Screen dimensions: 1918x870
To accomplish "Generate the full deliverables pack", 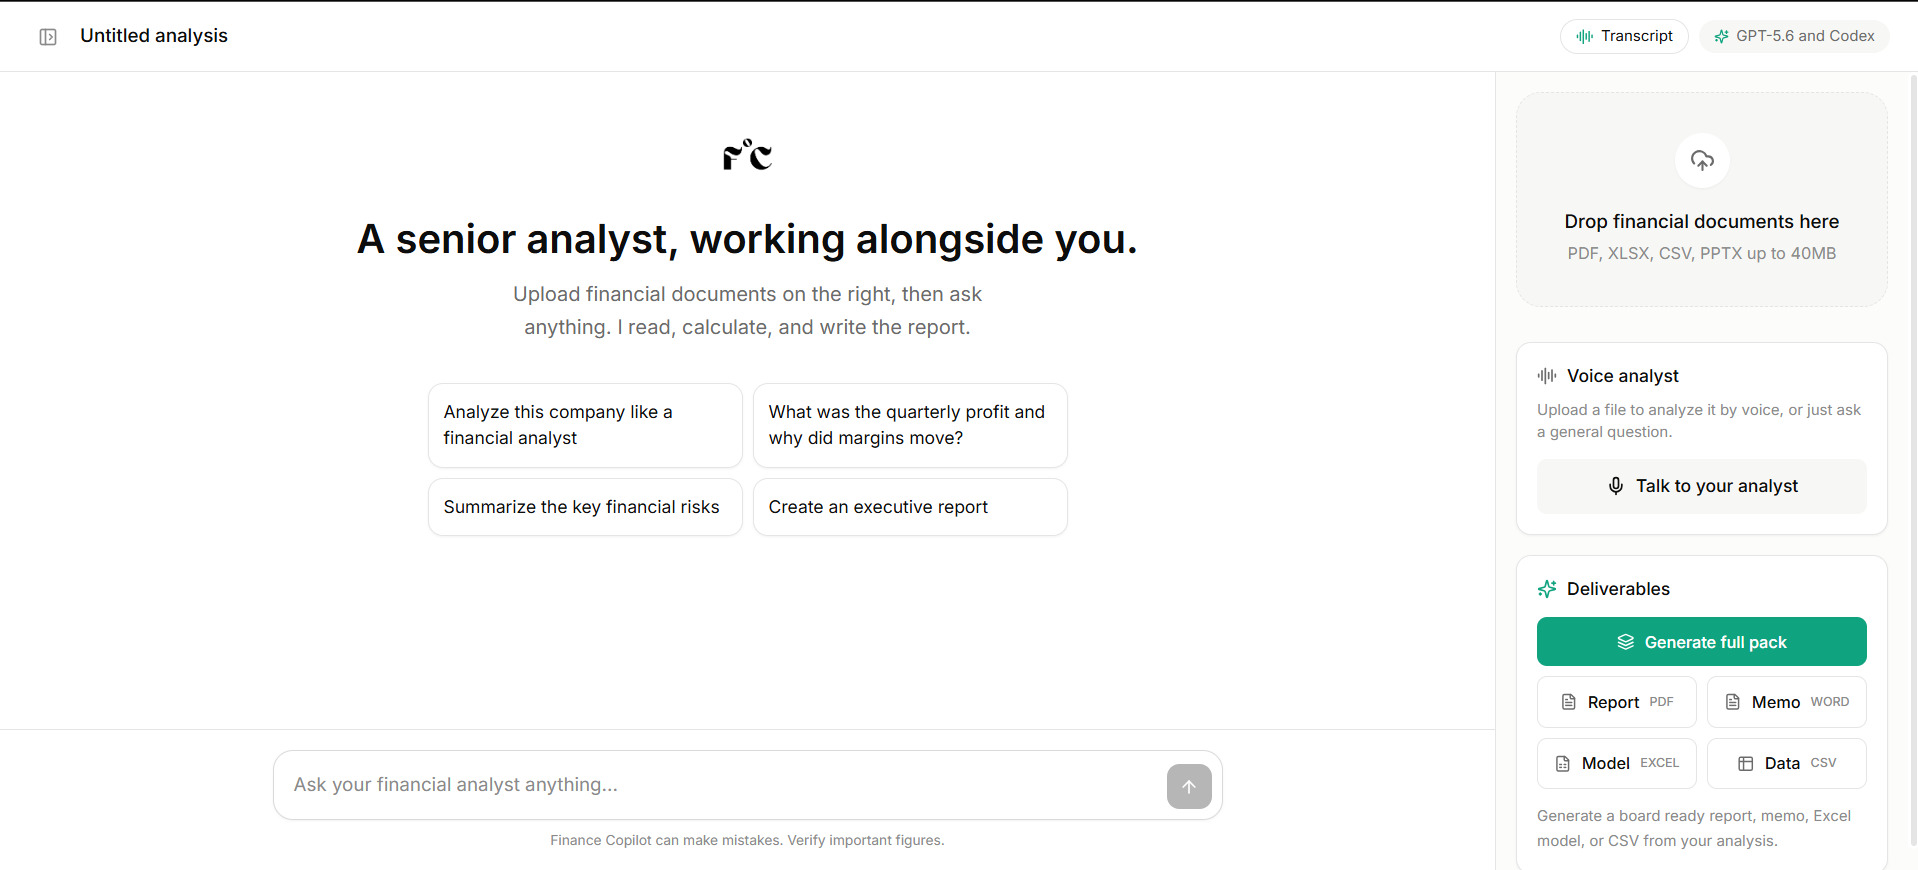I will pyautogui.click(x=1702, y=642).
